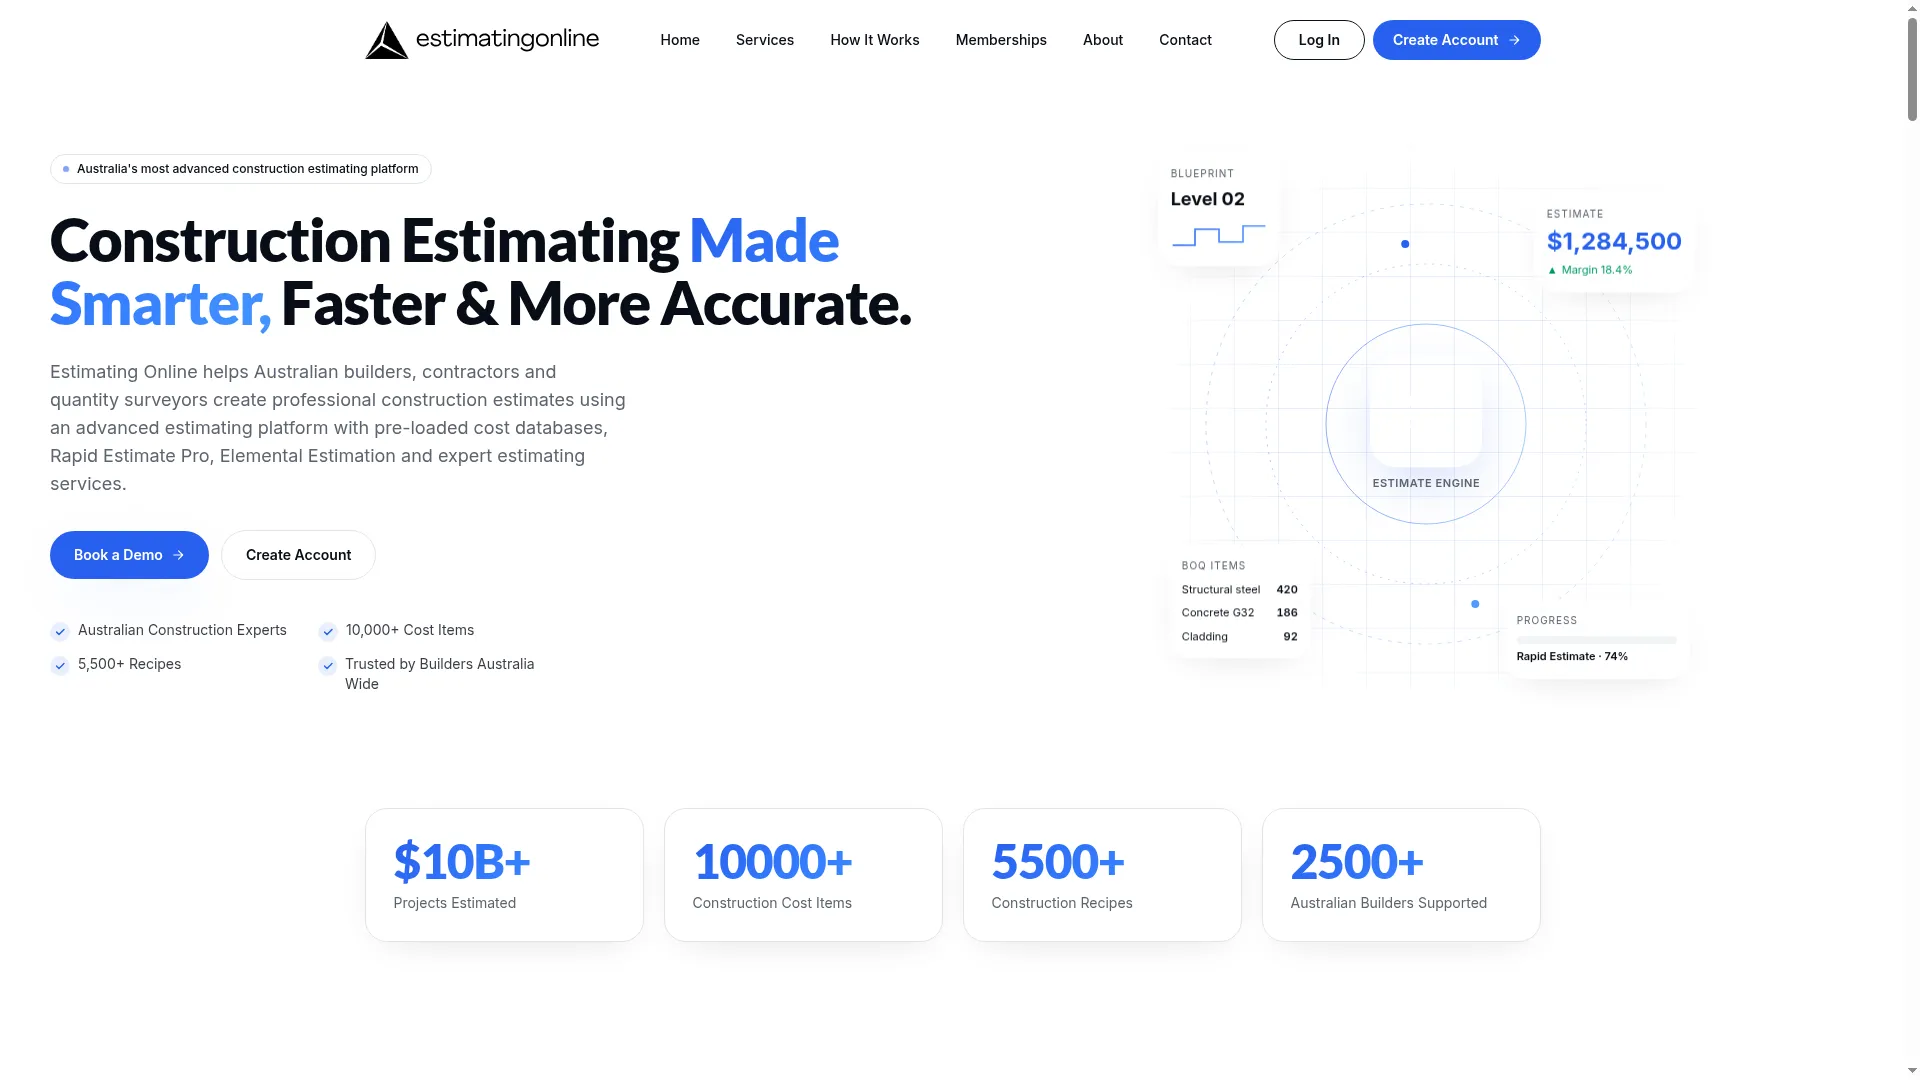Open the Contact nav link

(x=1185, y=40)
